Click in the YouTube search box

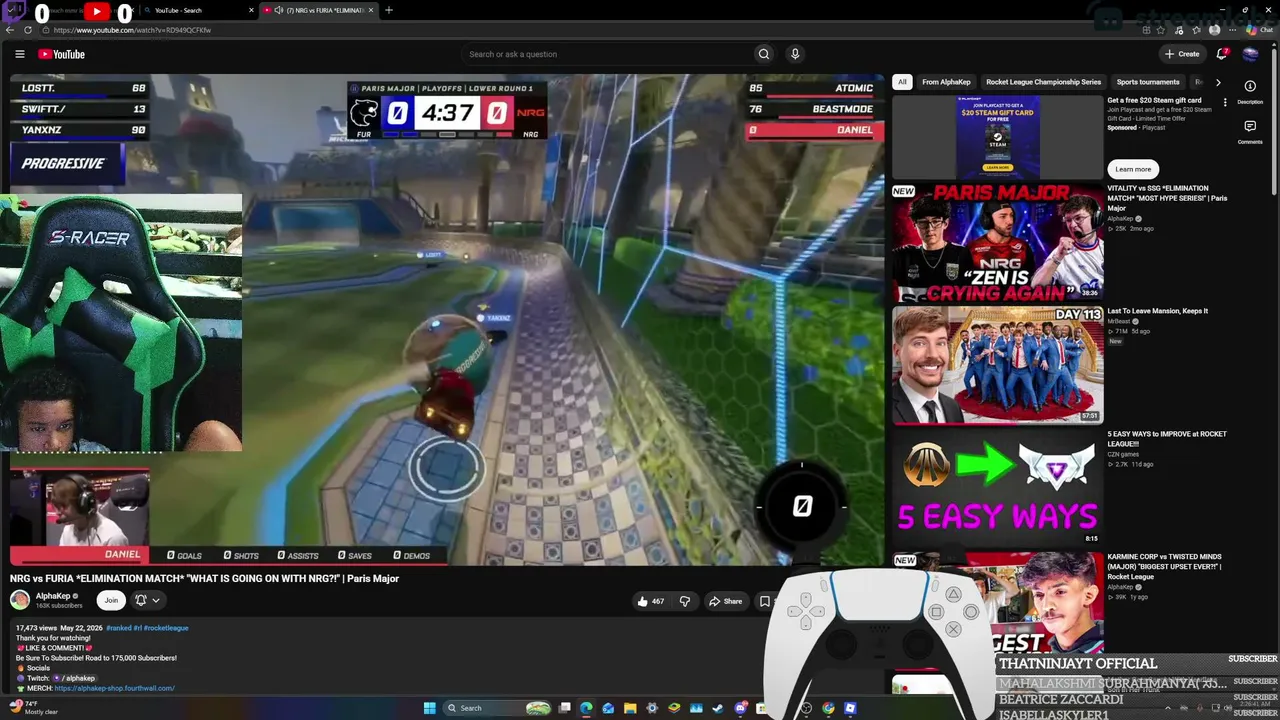[x=610, y=54]
